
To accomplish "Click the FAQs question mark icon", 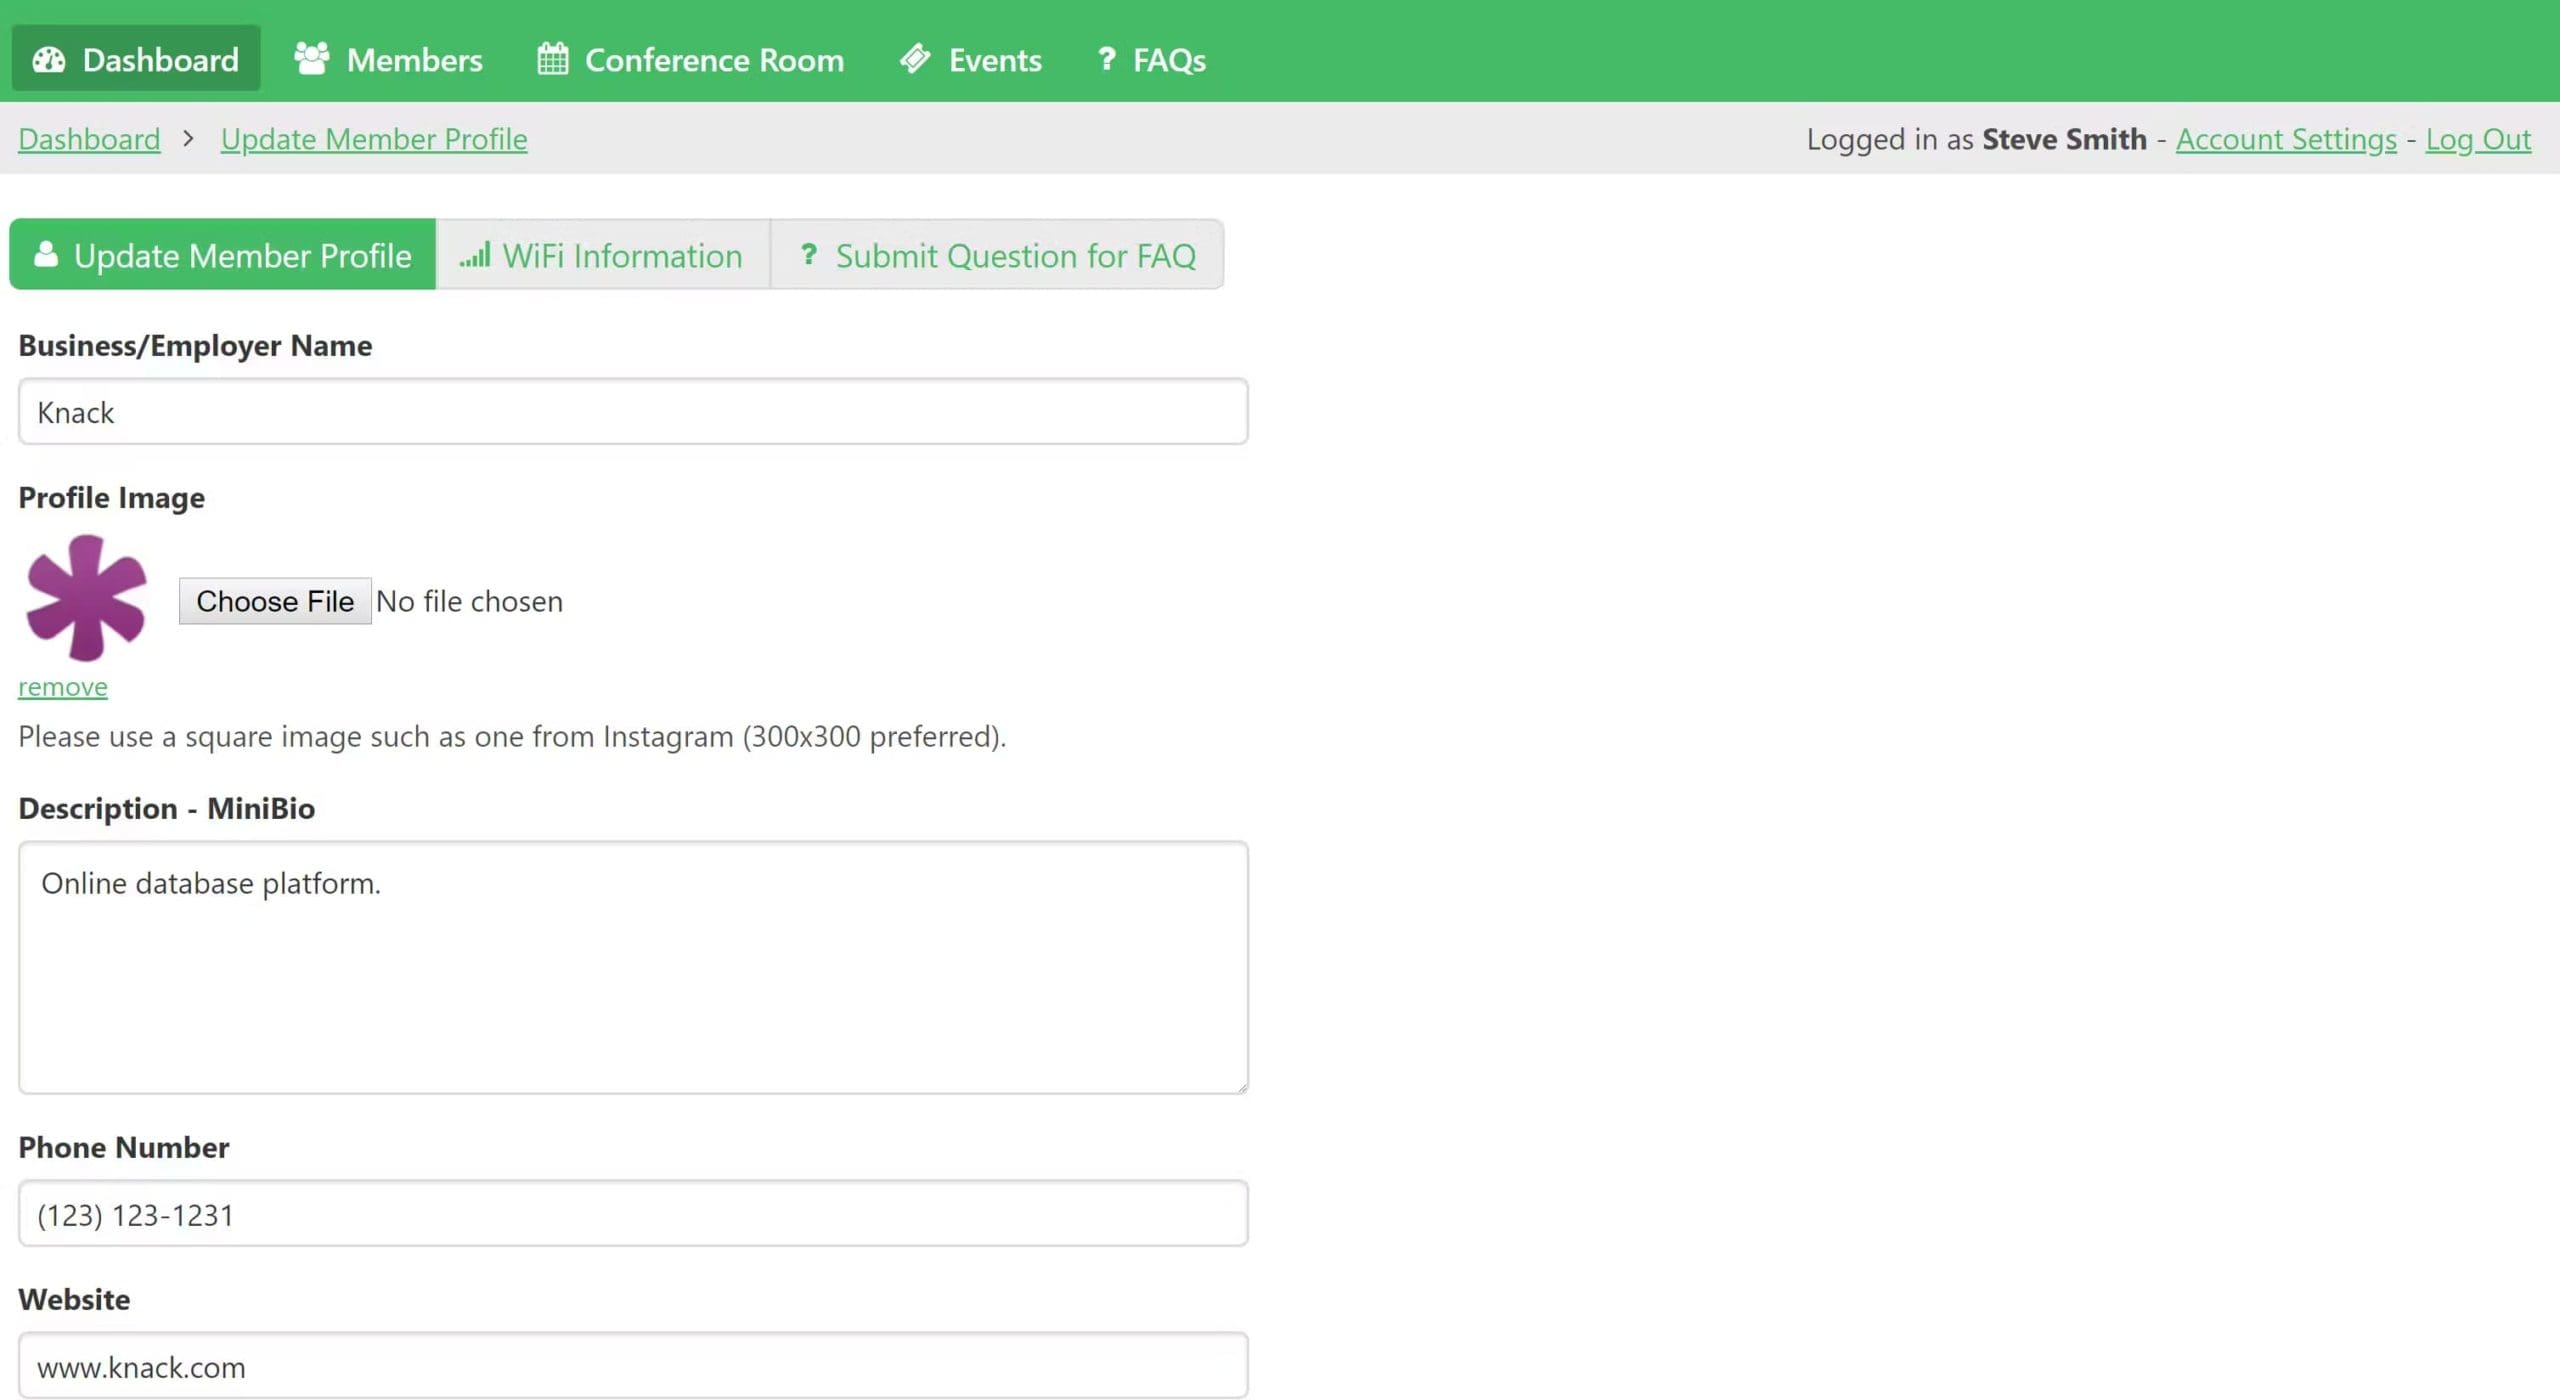I will (1106, 59).
